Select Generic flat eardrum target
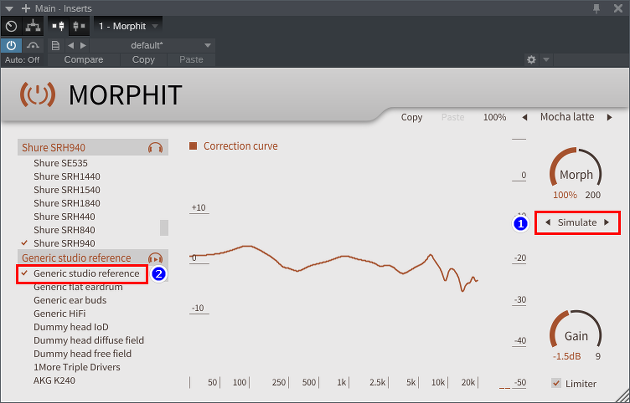 pos(78,287)
